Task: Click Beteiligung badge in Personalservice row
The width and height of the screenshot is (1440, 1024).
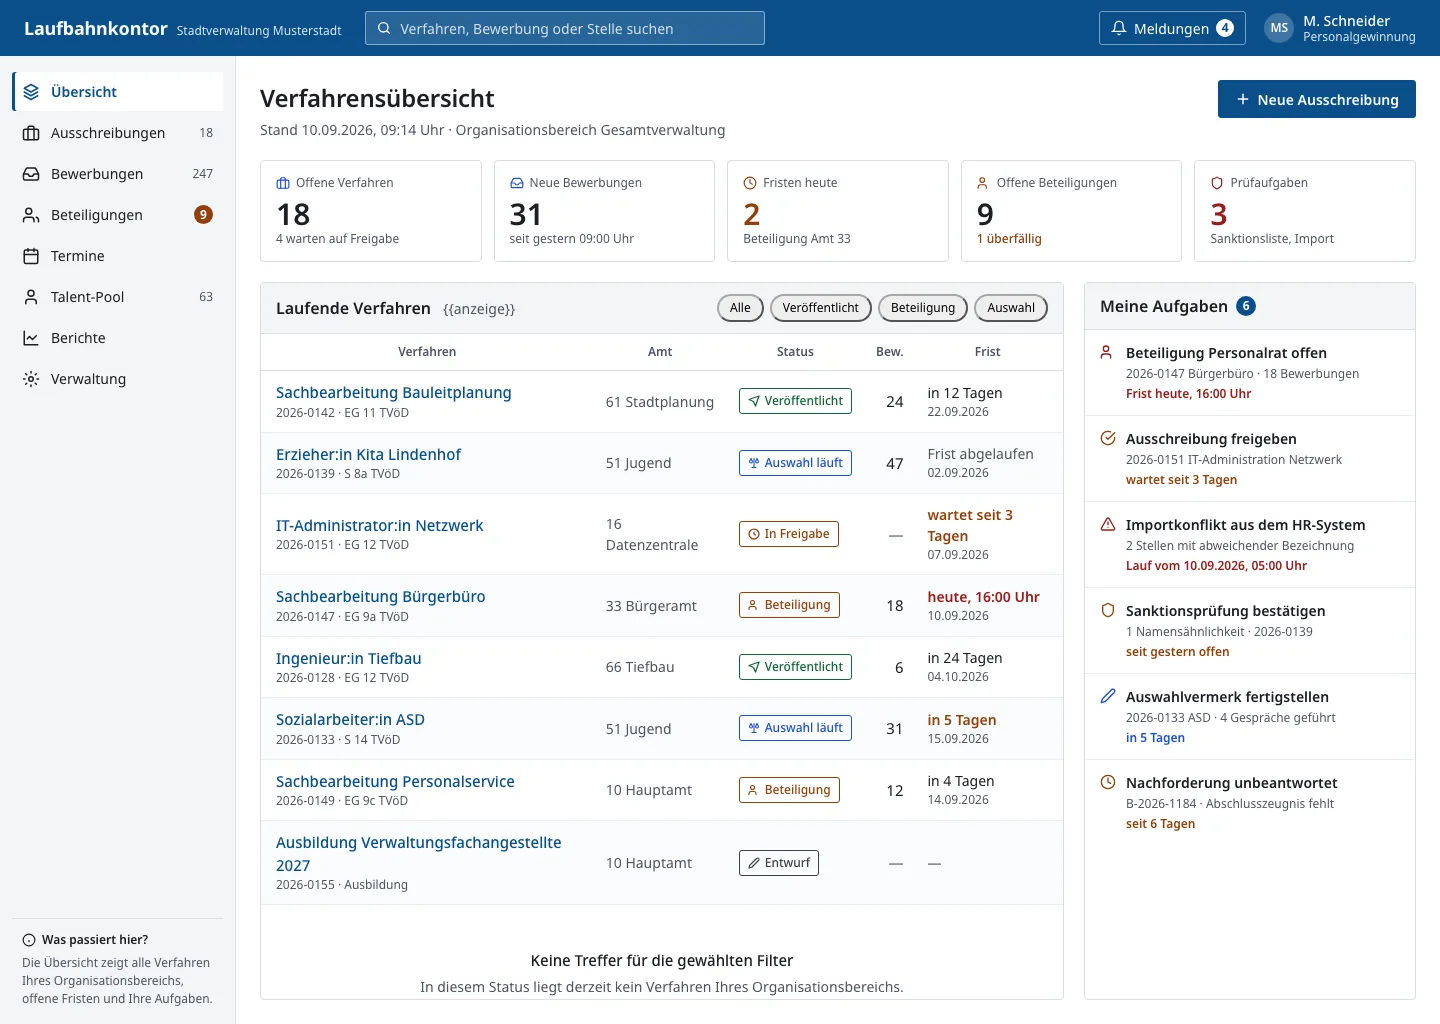Action: pos(789,790)
